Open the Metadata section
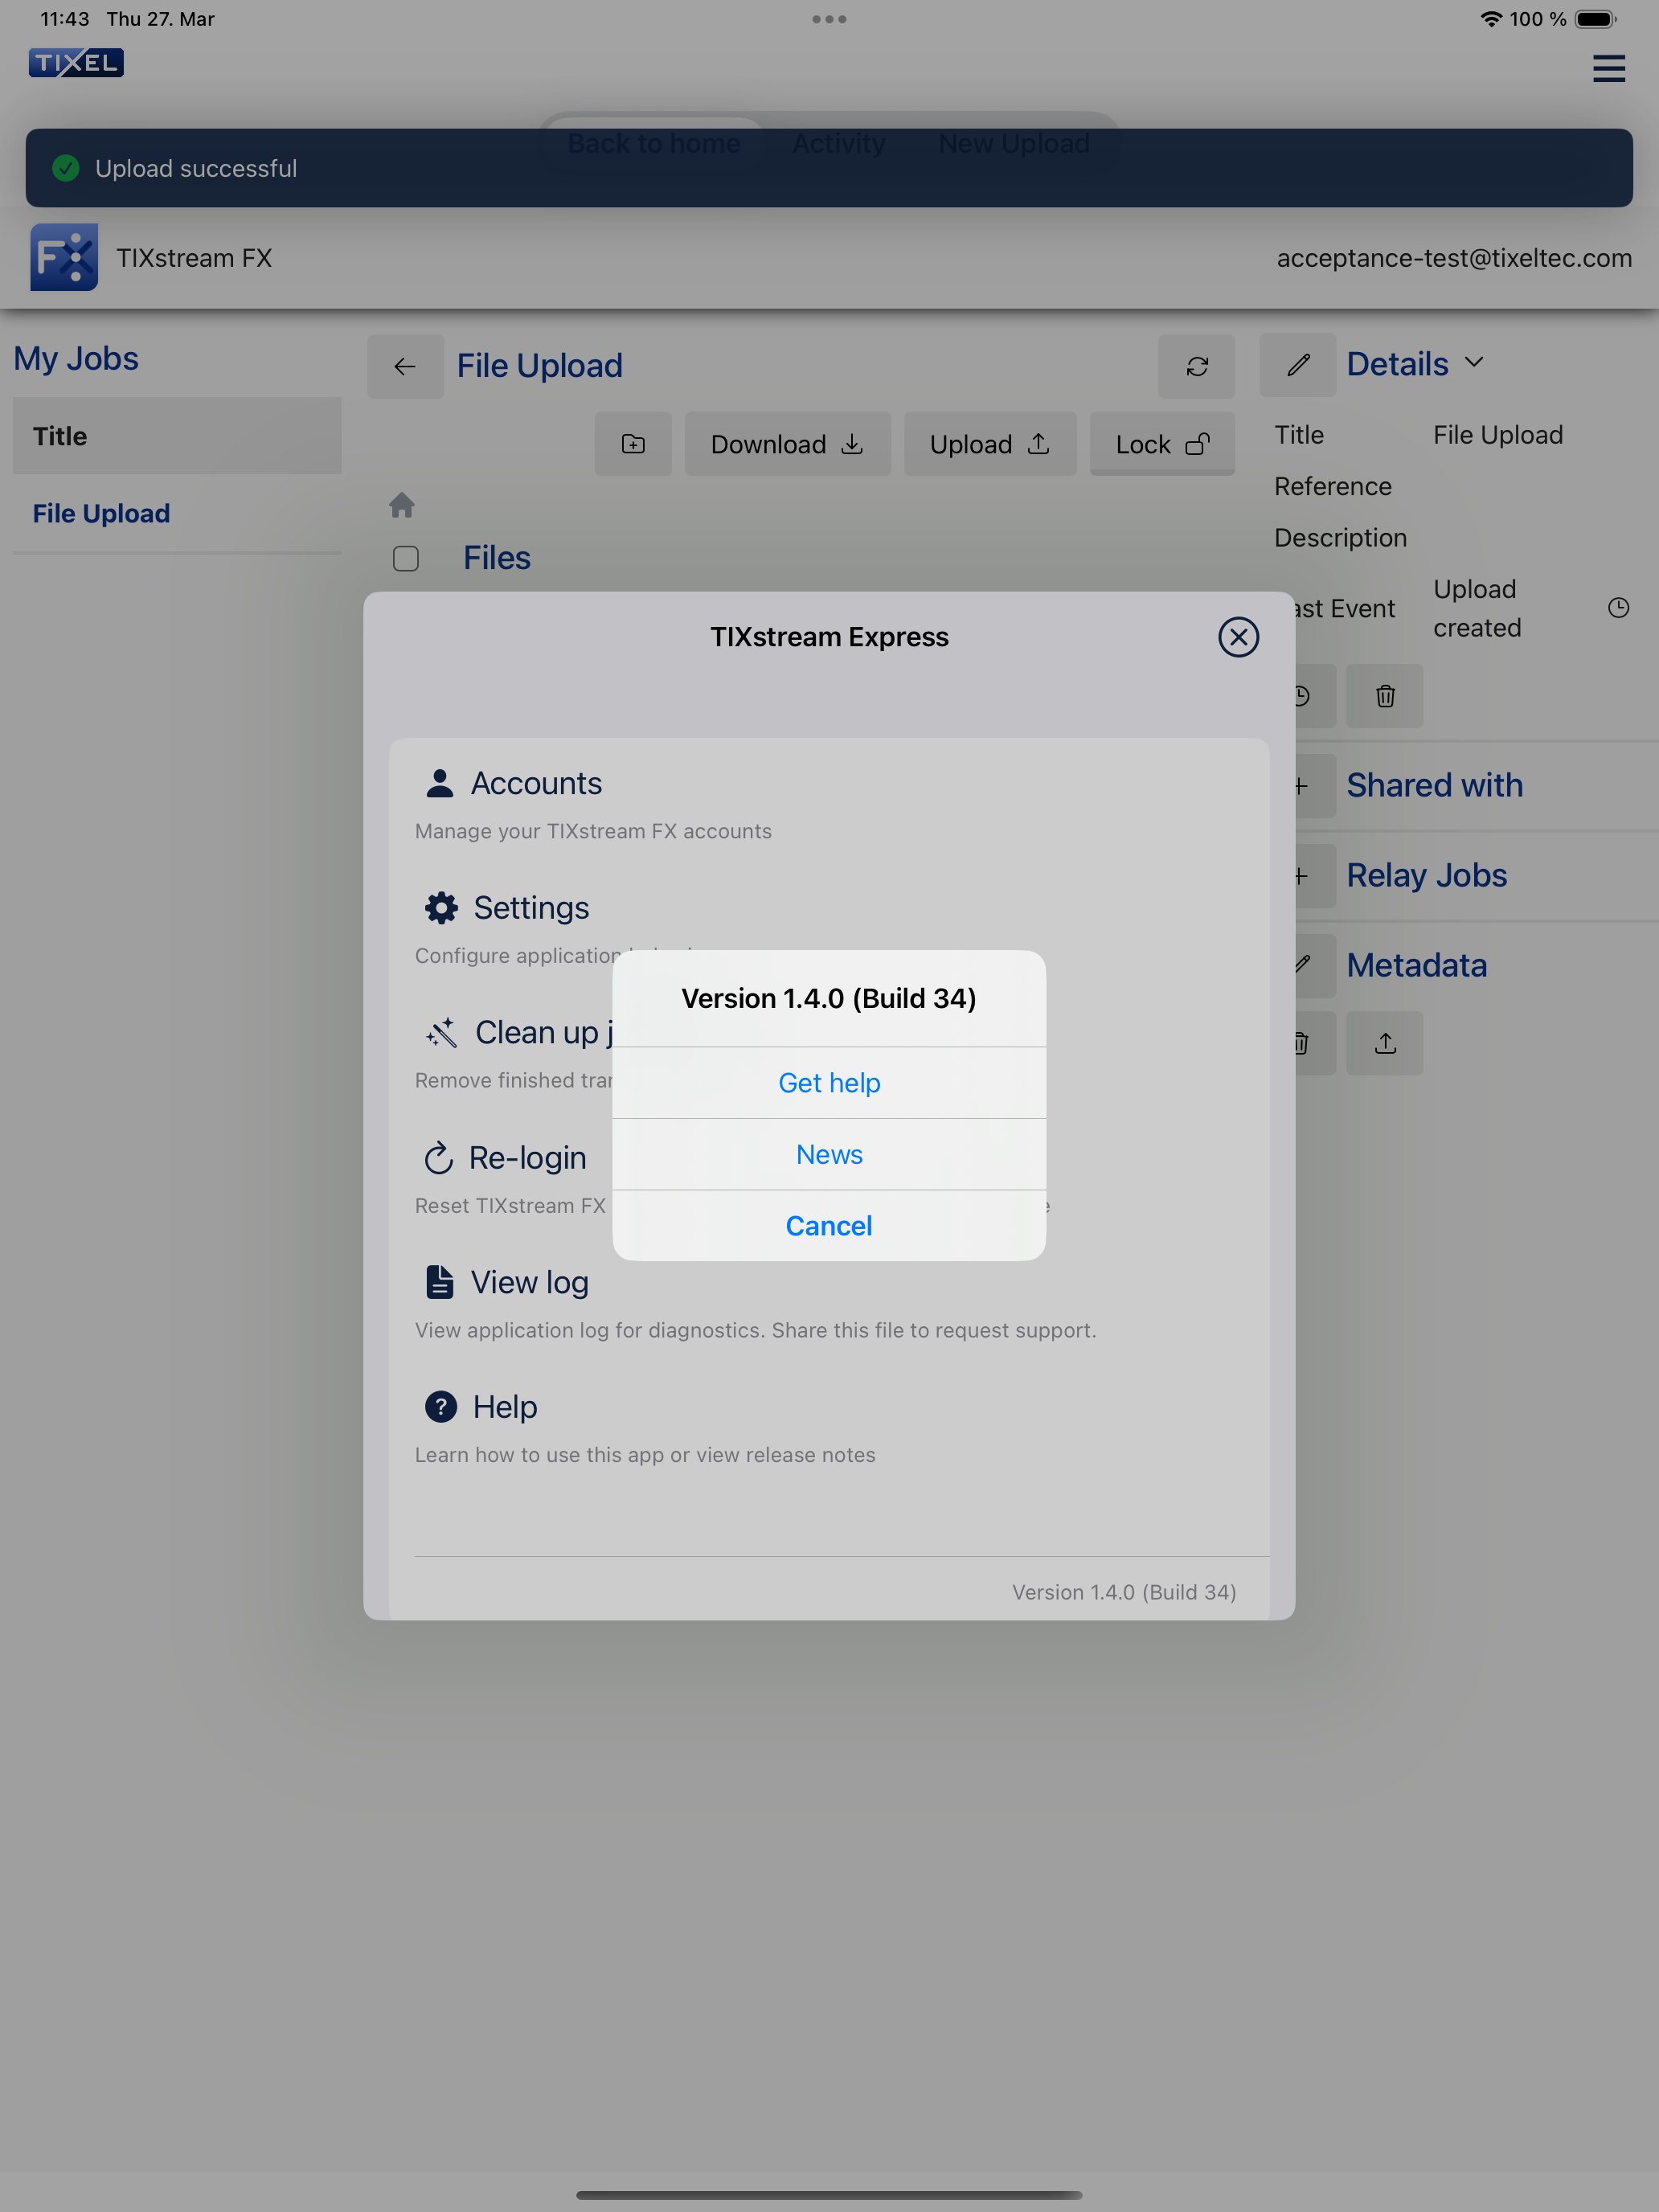The height and width of the screenshot is (2212, 1659). (1416, 965)
